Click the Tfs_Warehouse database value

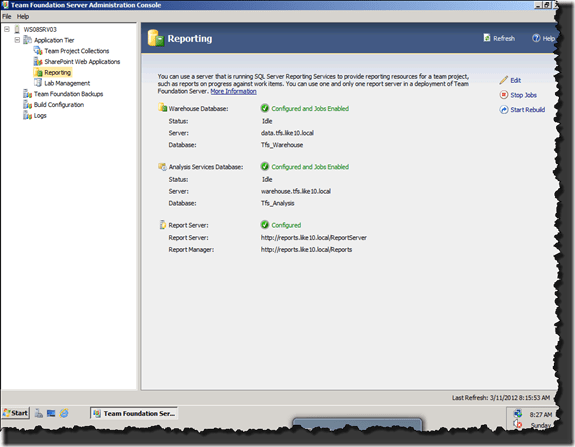tap(282, 145)
